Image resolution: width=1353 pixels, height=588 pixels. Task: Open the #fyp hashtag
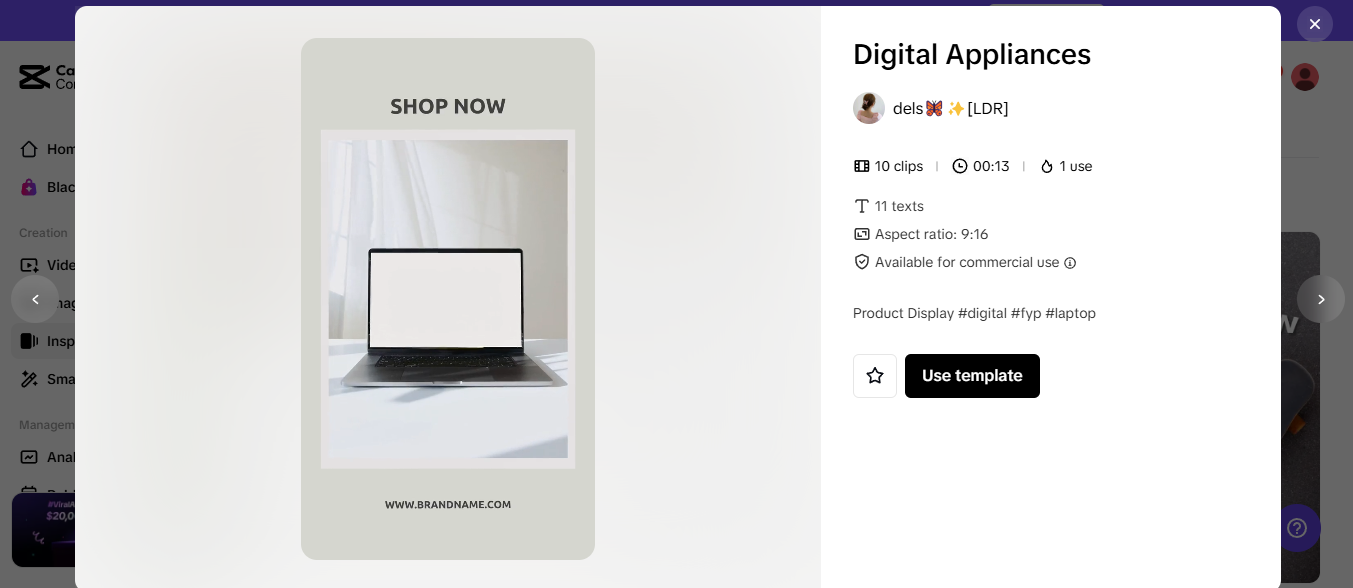(1026, 313)
